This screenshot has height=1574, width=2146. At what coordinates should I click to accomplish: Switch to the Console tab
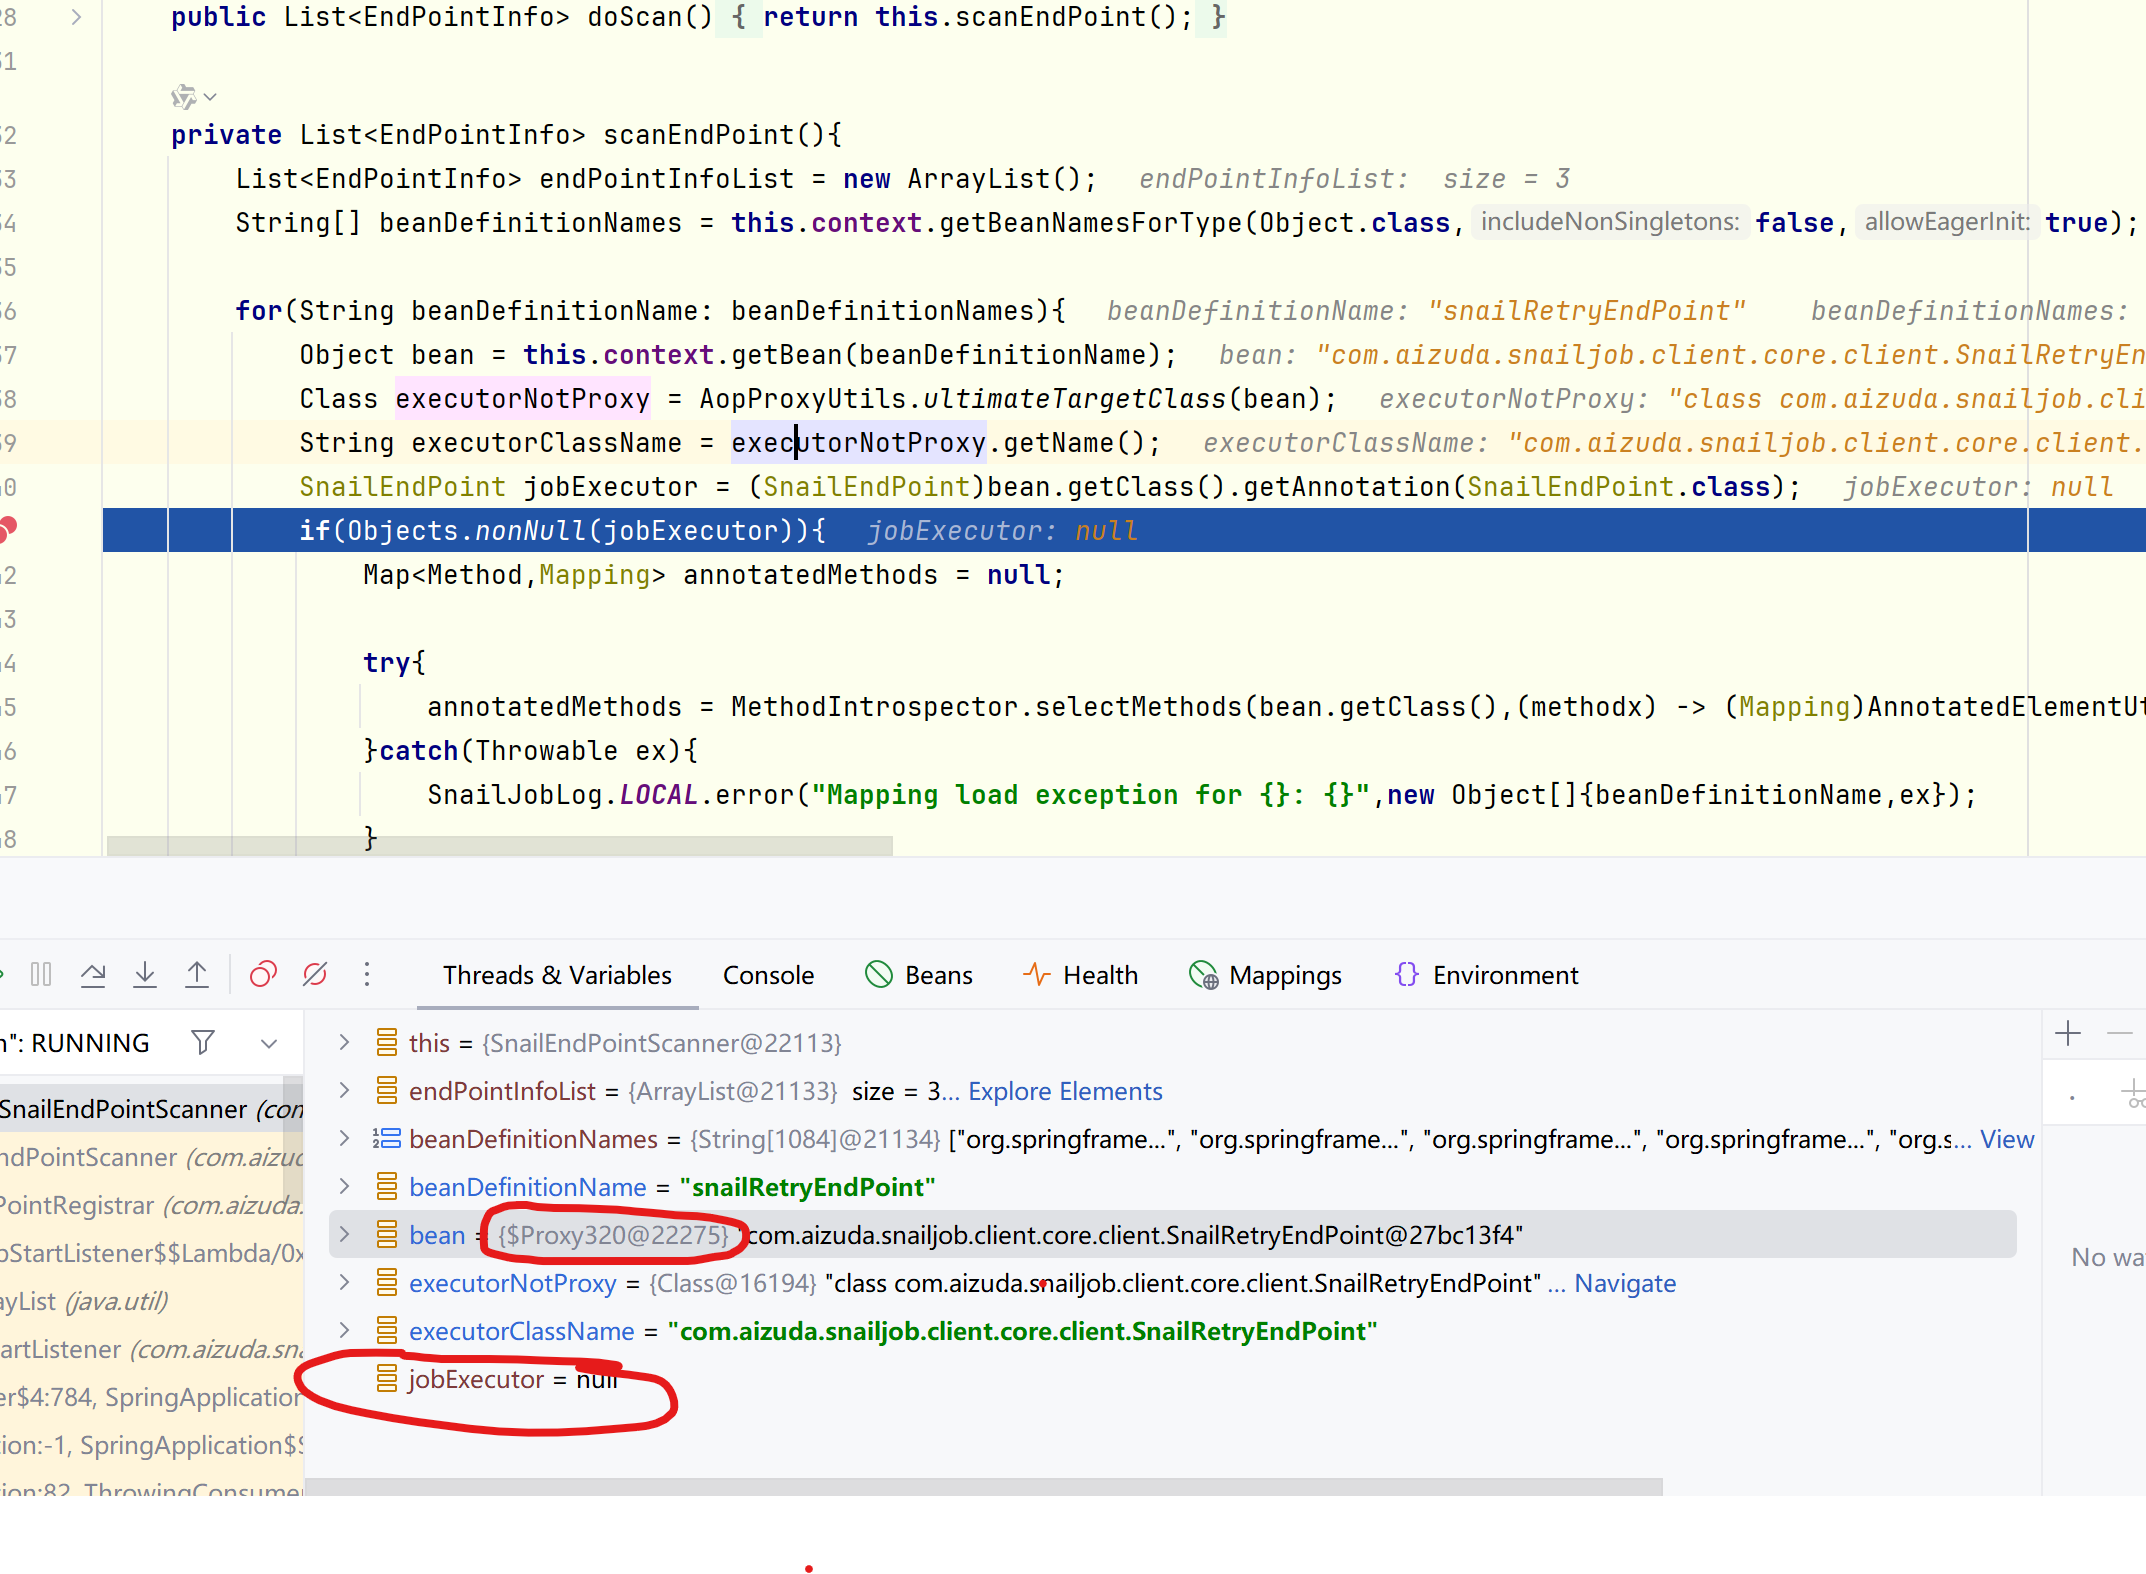click(x=768, y=975)
